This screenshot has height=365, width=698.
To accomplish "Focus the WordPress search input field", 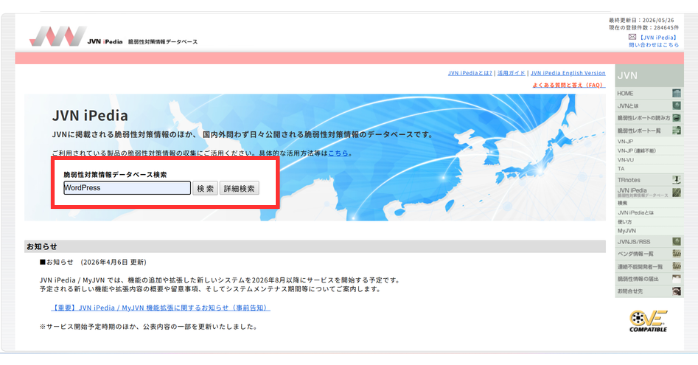I will 127,188.
